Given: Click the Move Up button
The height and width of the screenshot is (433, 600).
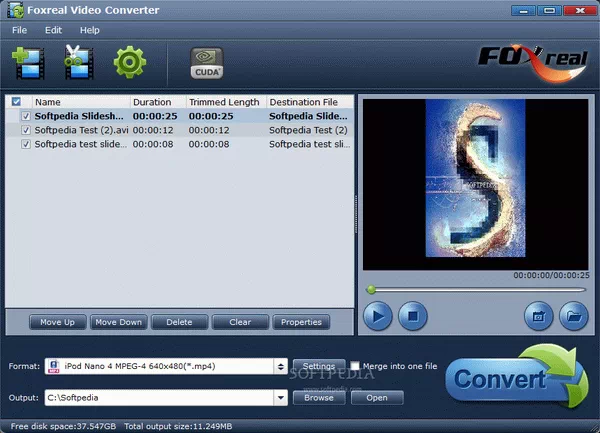Looking at the screenshot, I should click(x=57, y=322).
